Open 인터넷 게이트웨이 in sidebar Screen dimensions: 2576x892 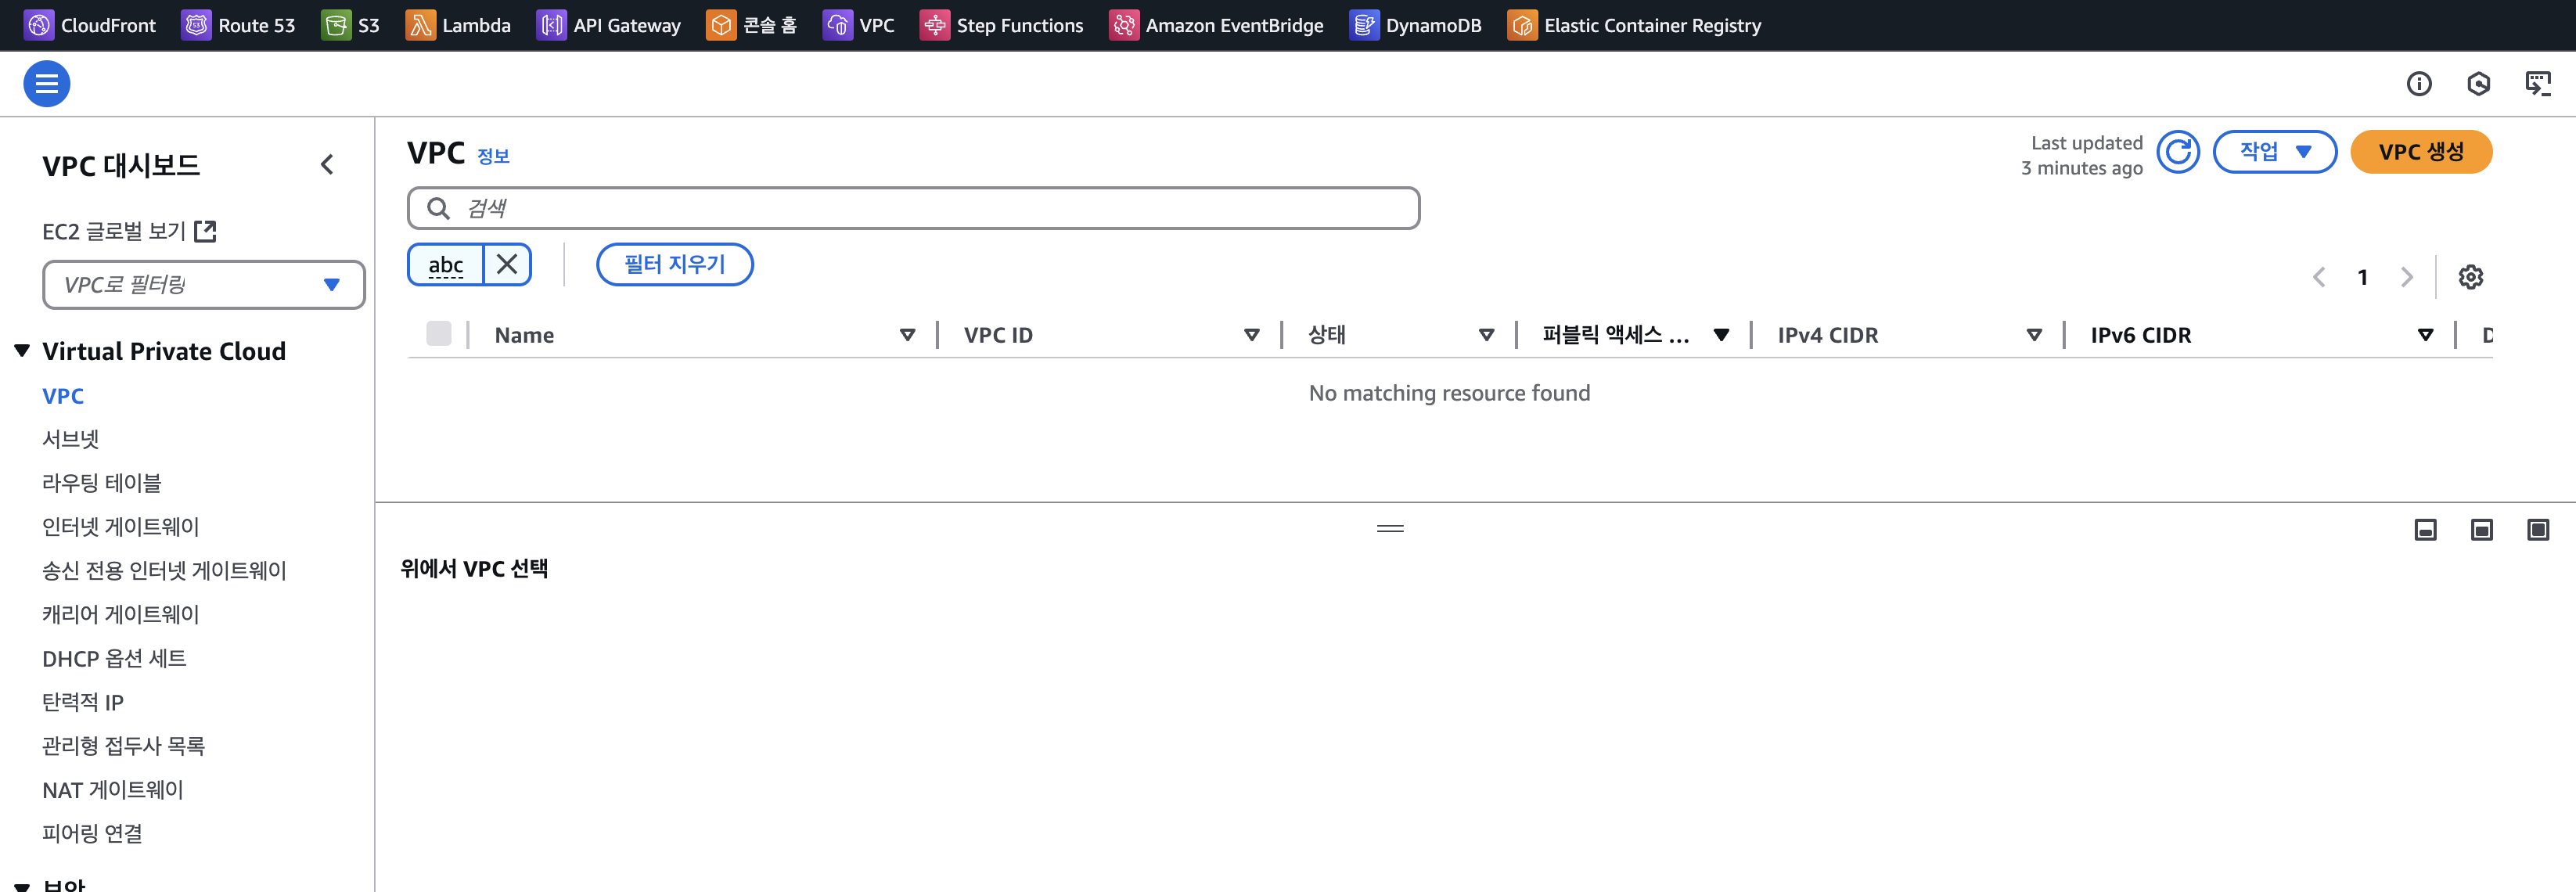tap(121, 527)
